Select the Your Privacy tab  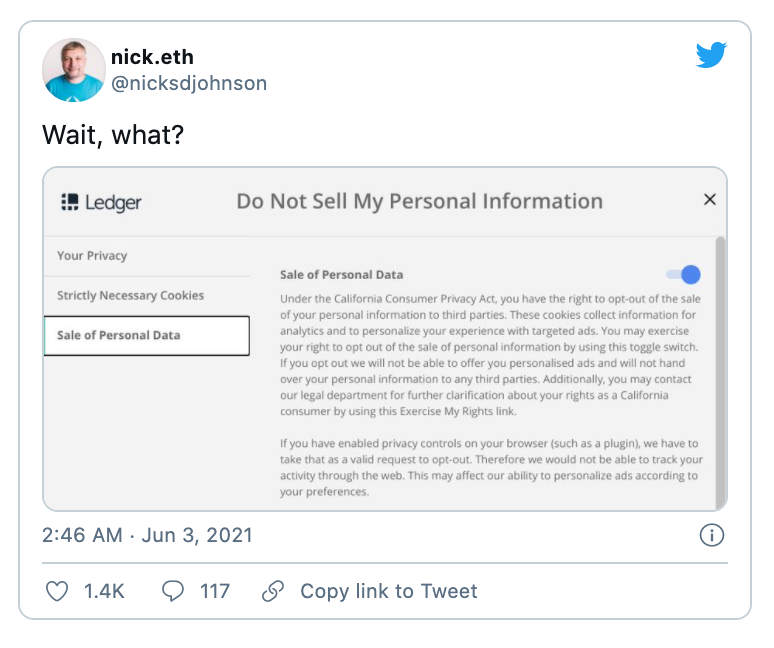[x=92, y=256]
